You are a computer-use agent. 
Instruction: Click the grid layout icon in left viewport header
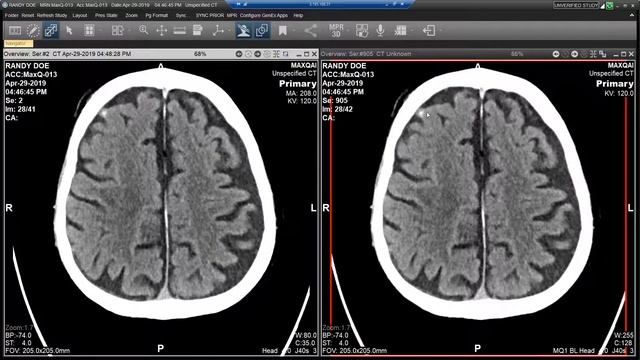pyautogui.click(x=276, y=54)
